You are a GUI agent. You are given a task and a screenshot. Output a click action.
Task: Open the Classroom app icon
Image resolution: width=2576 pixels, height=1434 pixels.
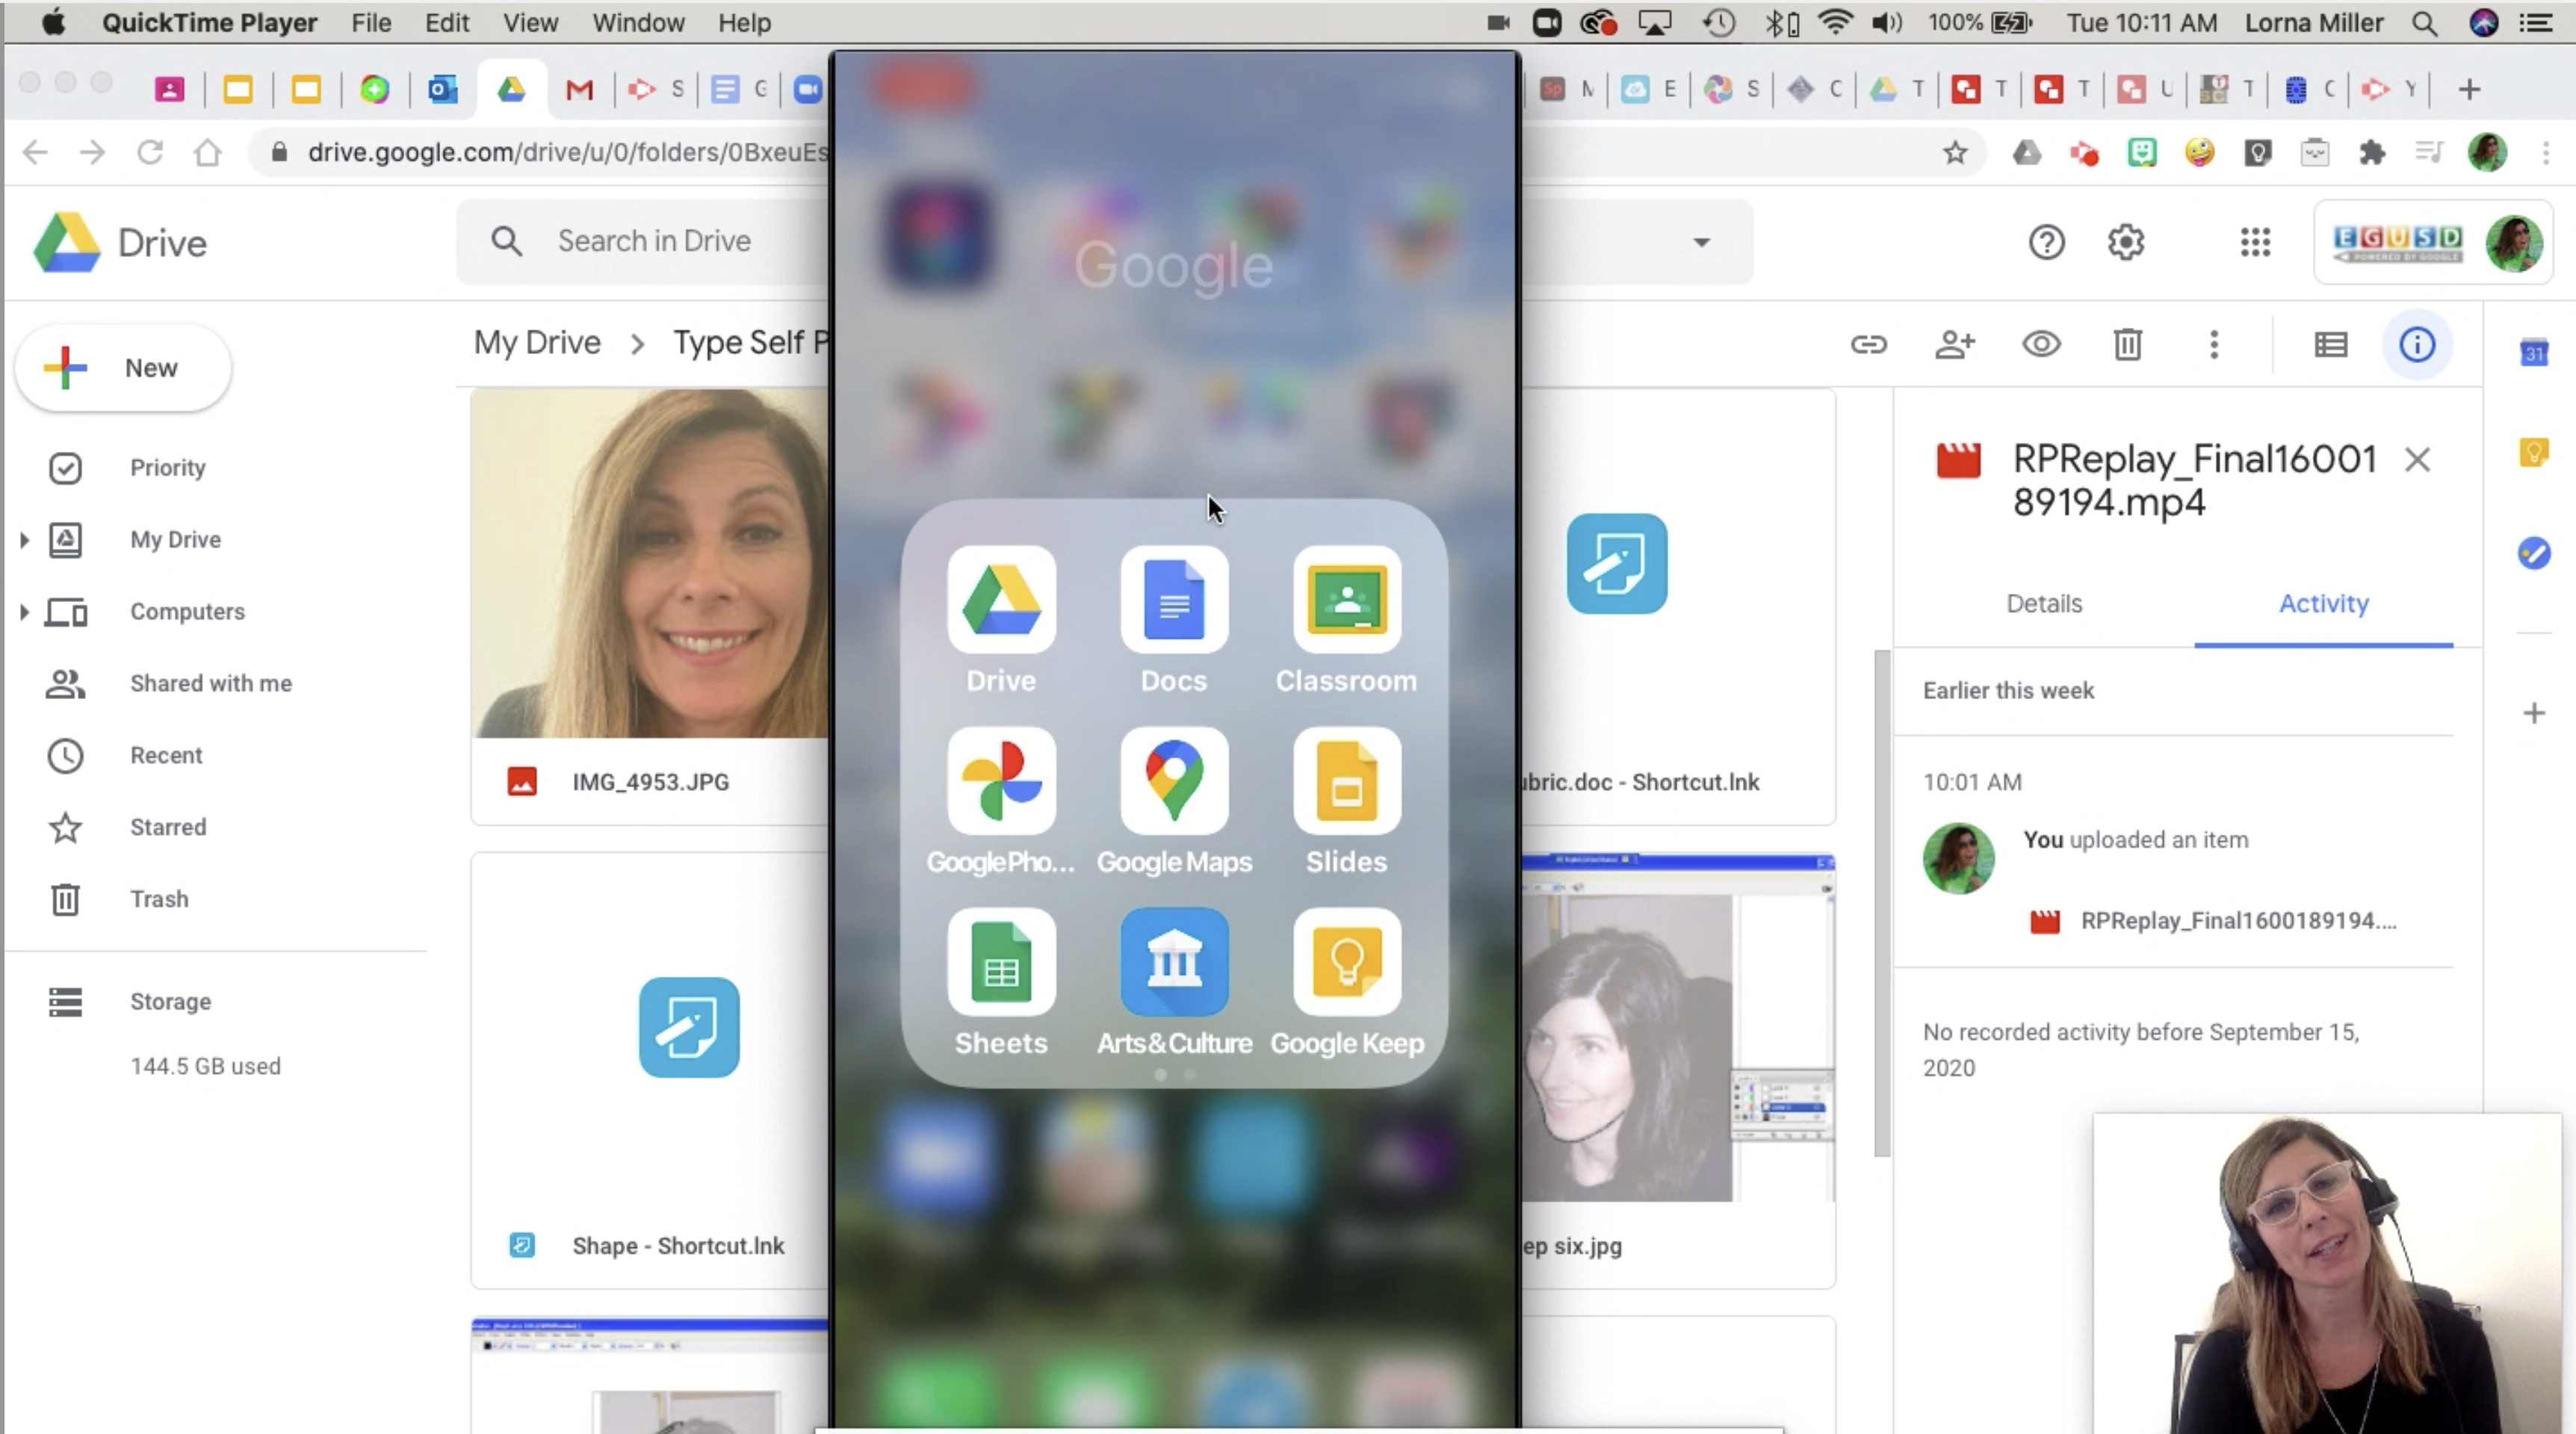click(1347, 600)
